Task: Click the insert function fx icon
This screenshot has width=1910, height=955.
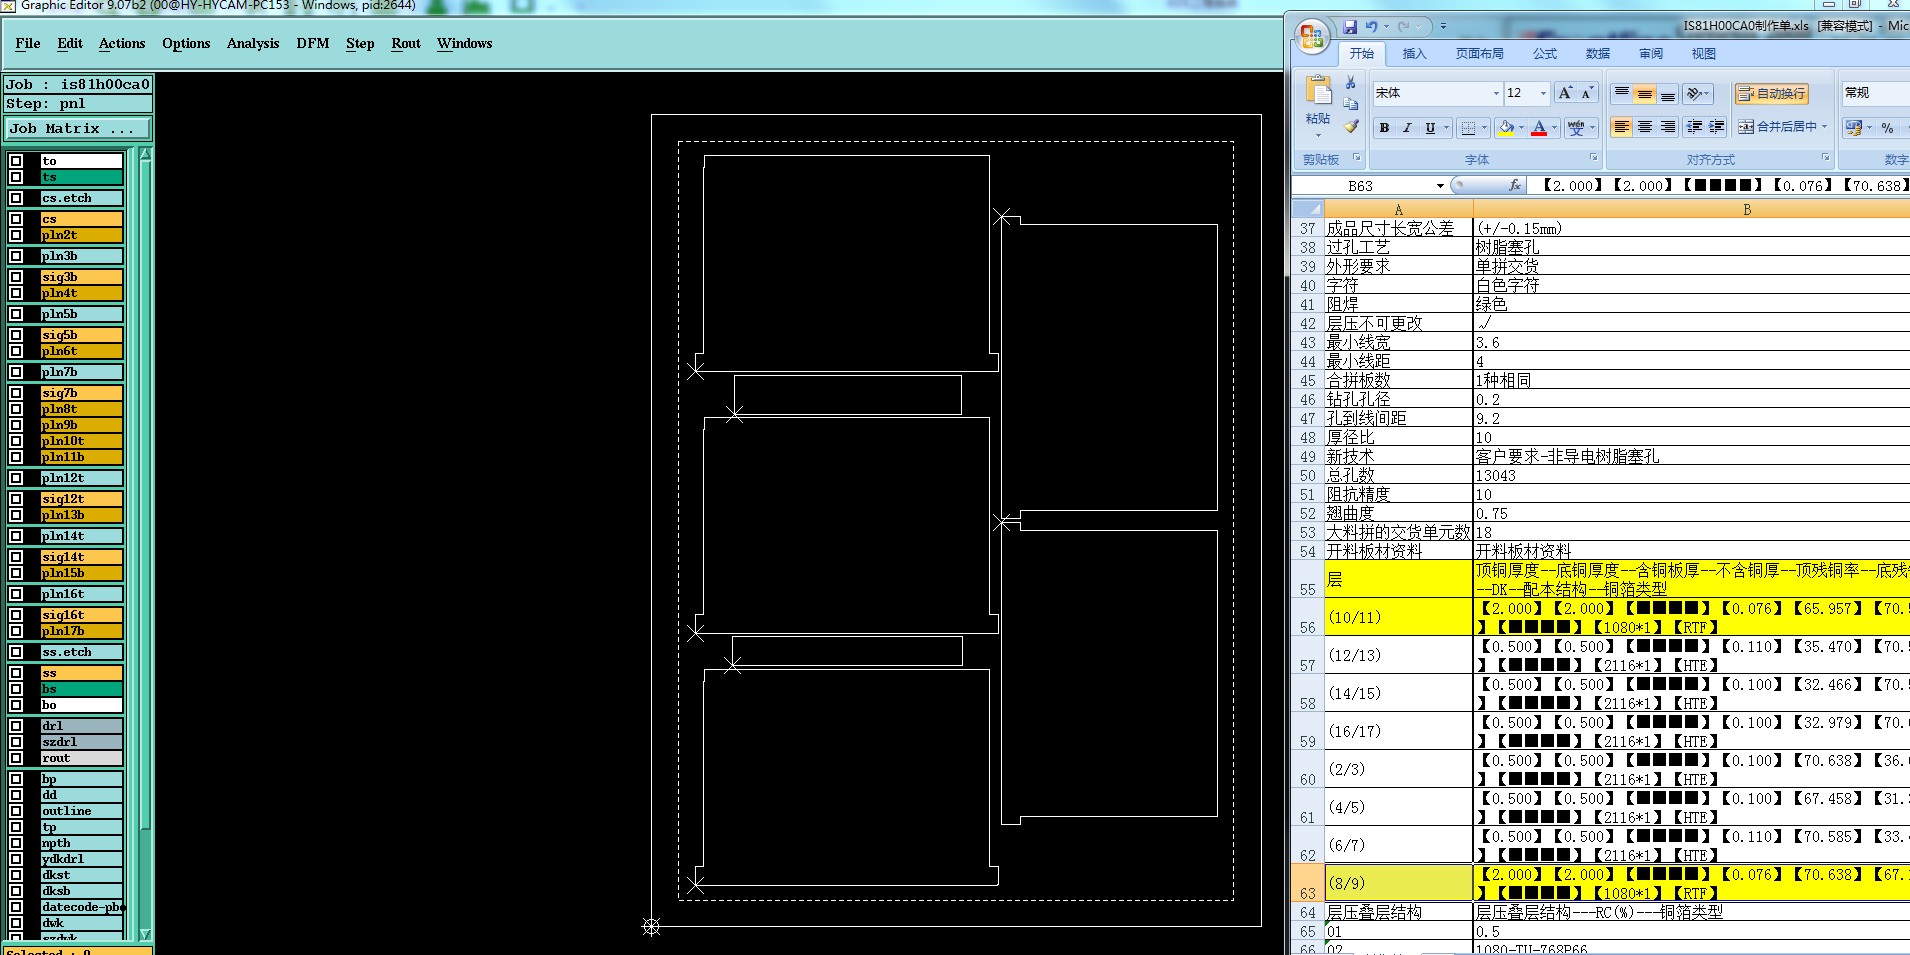Action: 1515,185
